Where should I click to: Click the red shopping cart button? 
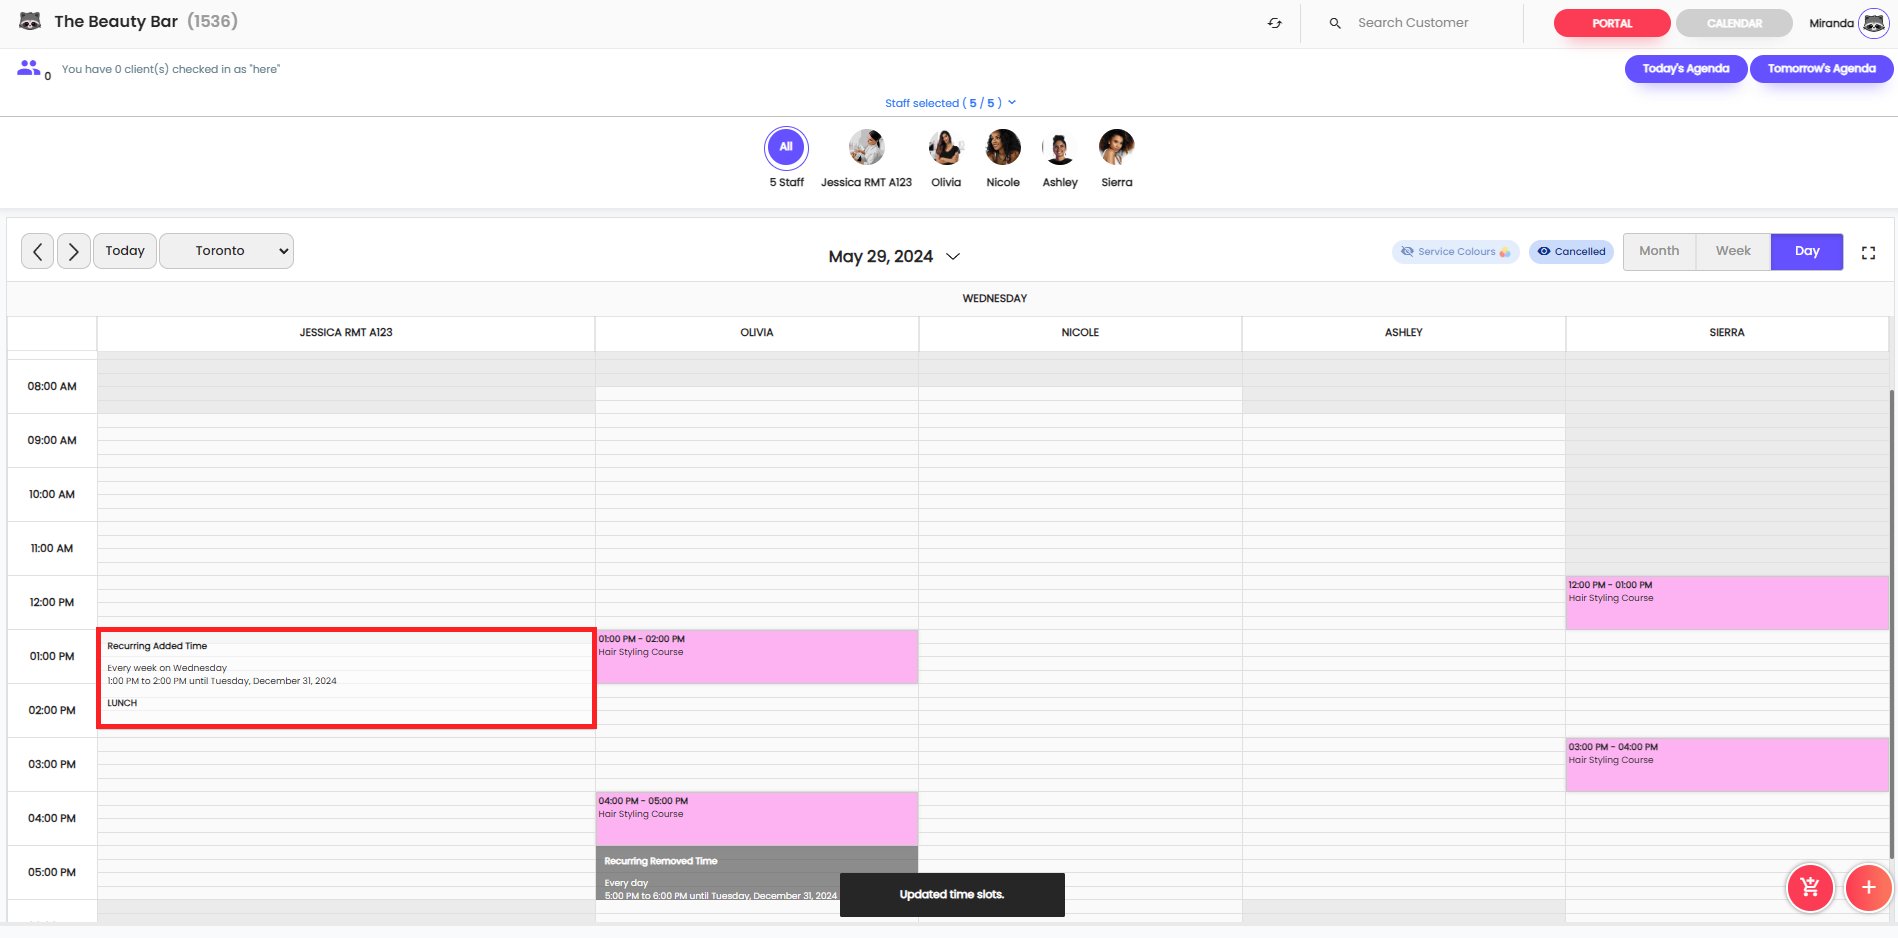click(1810, 887)
